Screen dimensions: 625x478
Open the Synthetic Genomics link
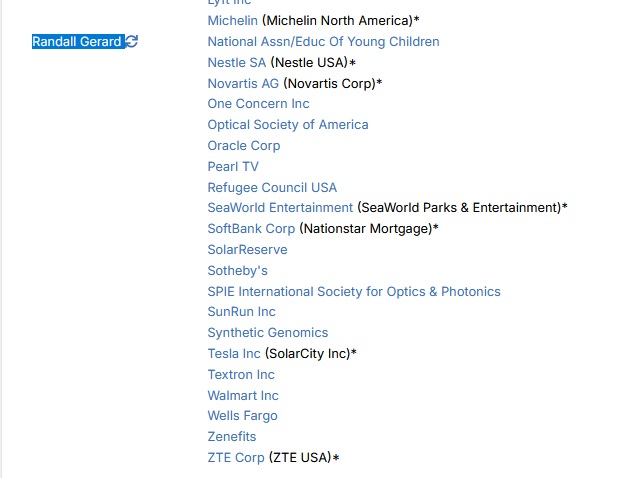(x=268, y=333)
